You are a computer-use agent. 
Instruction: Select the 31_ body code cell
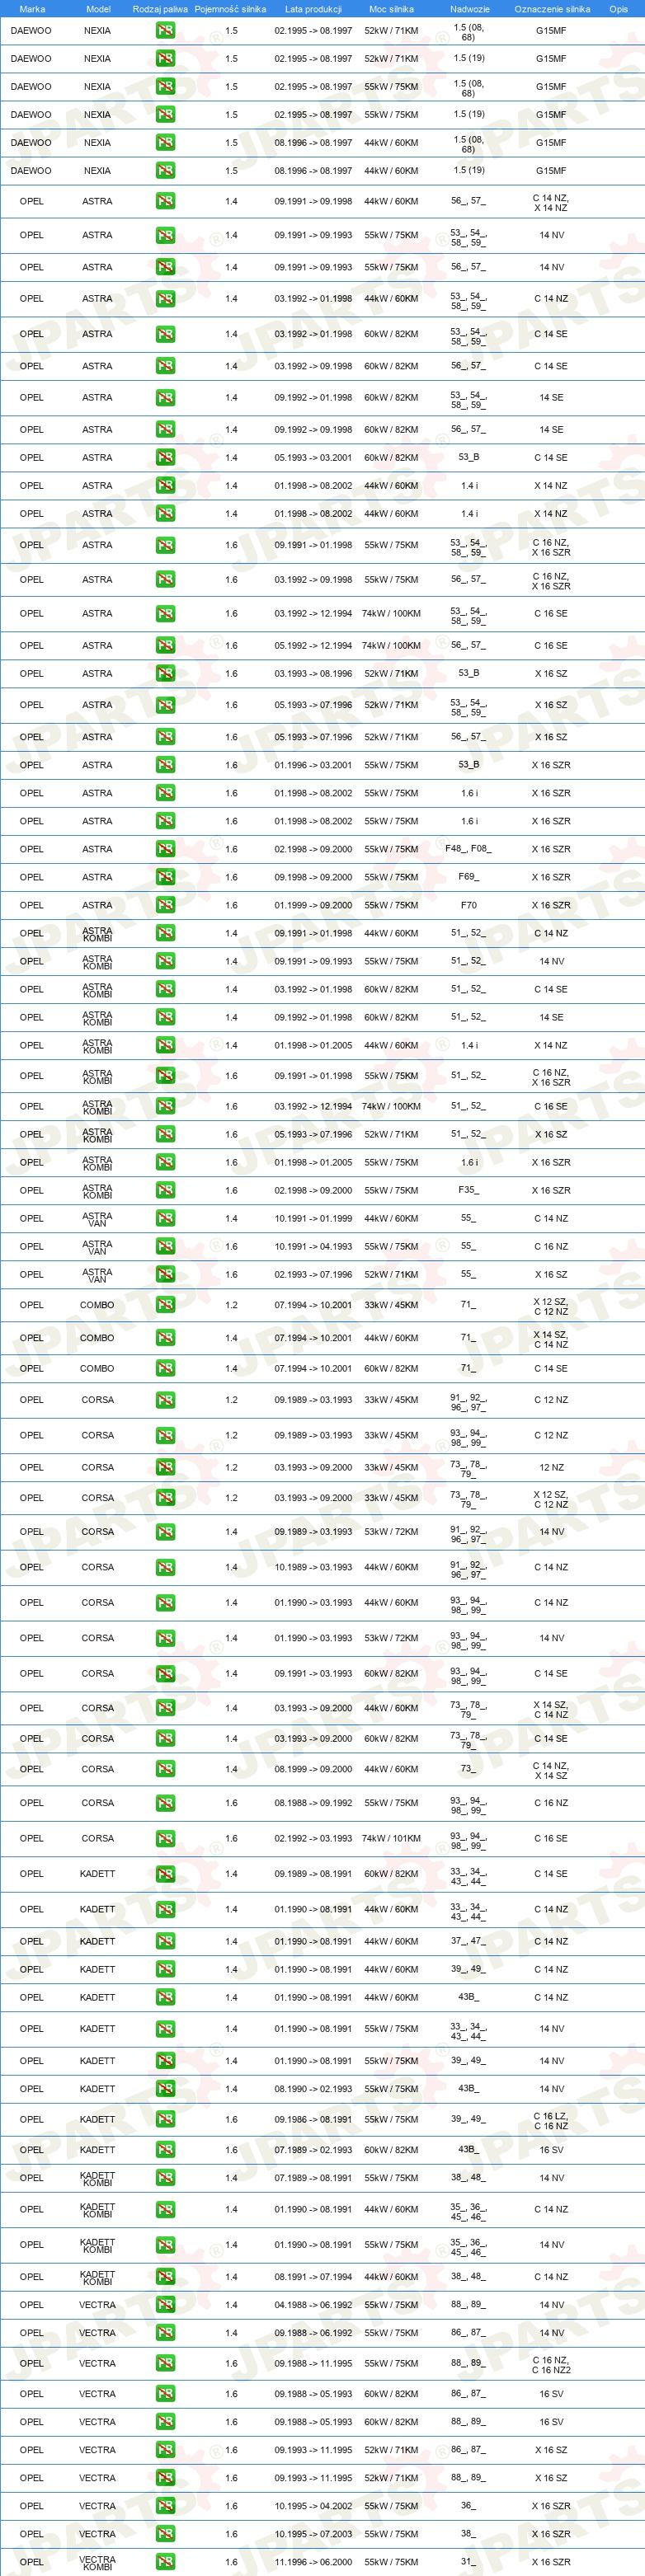pyautogui.click(x=469, y=2562)
